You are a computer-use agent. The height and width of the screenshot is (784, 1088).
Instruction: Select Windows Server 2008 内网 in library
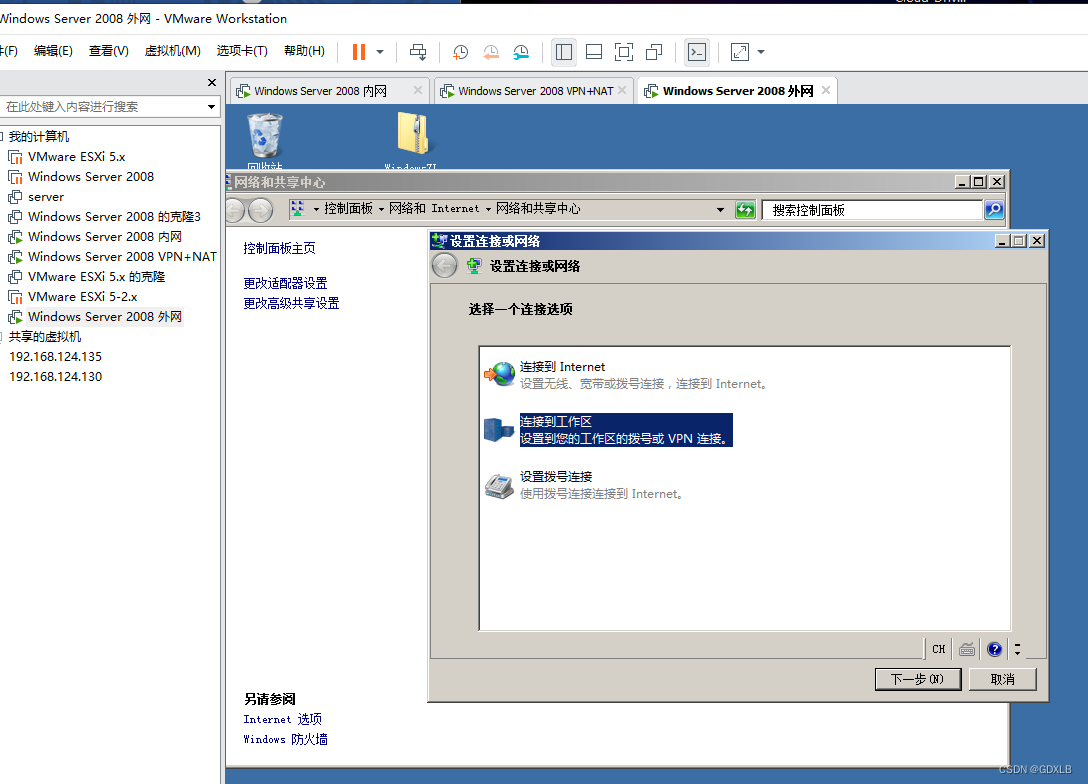tap(105, 237)
